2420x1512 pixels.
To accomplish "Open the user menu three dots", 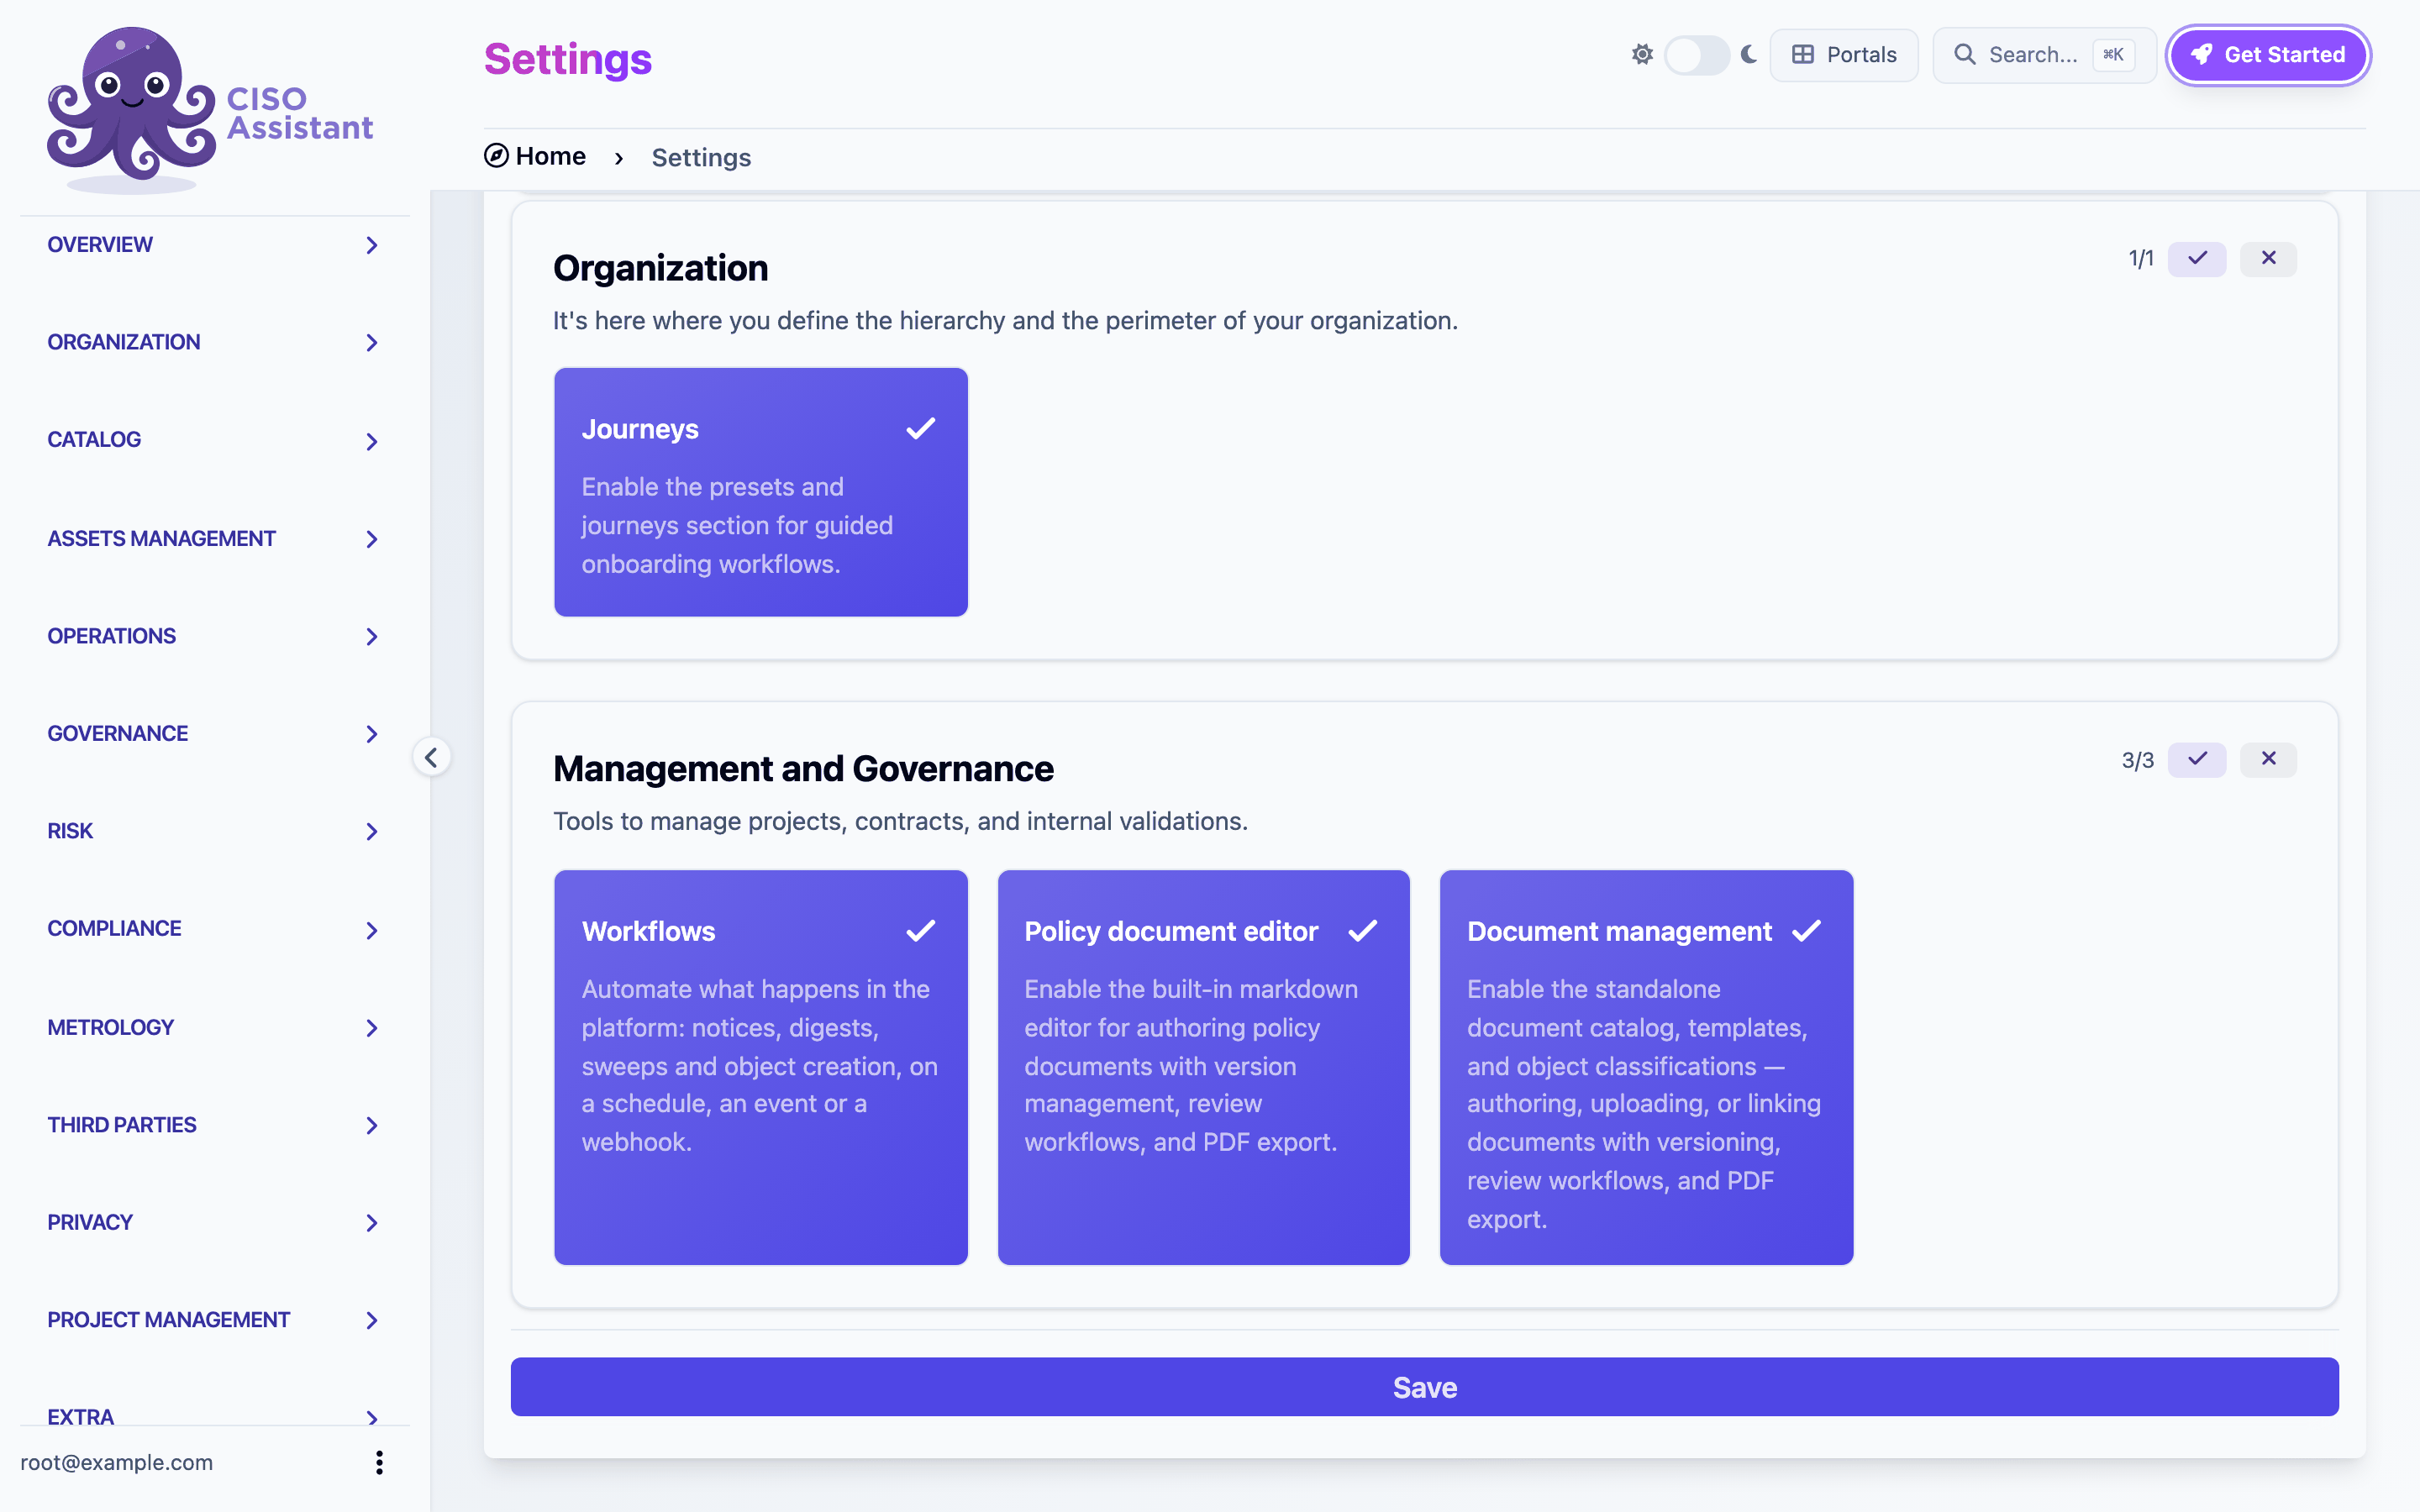I will (x=379, y=1462).
